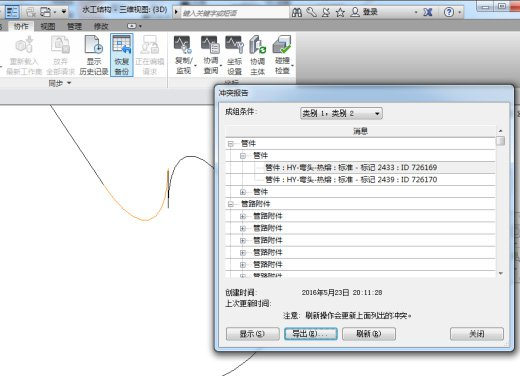Open the Help dropdown arrow
Image resolution: width=520 pixels, height=376 pixels.
(460, 13)
